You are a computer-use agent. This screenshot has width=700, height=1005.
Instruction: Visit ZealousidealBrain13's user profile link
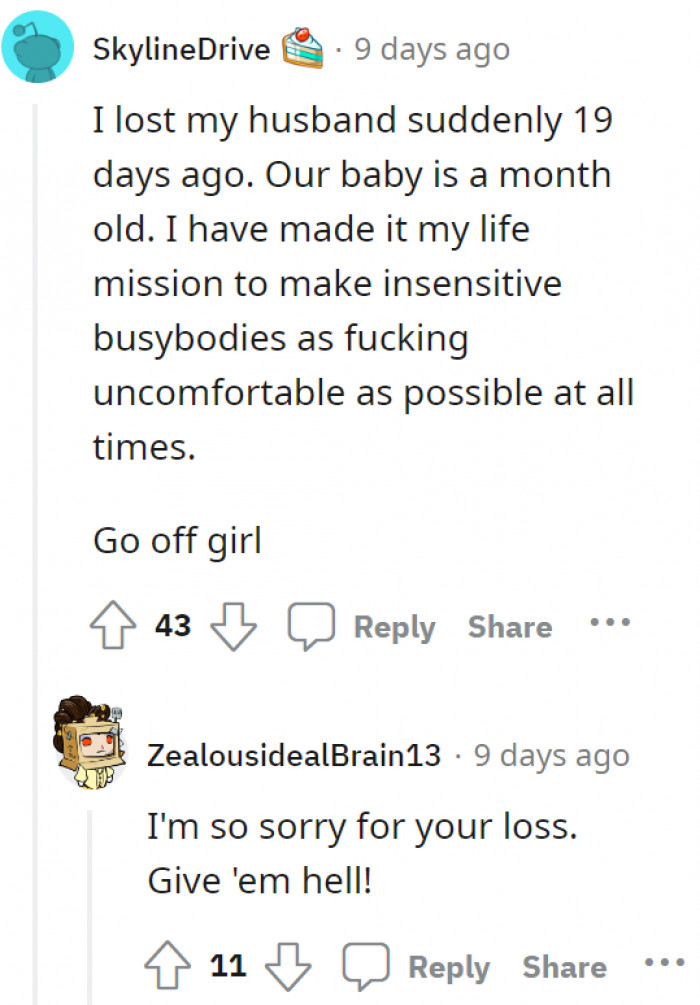pos(294,755)
